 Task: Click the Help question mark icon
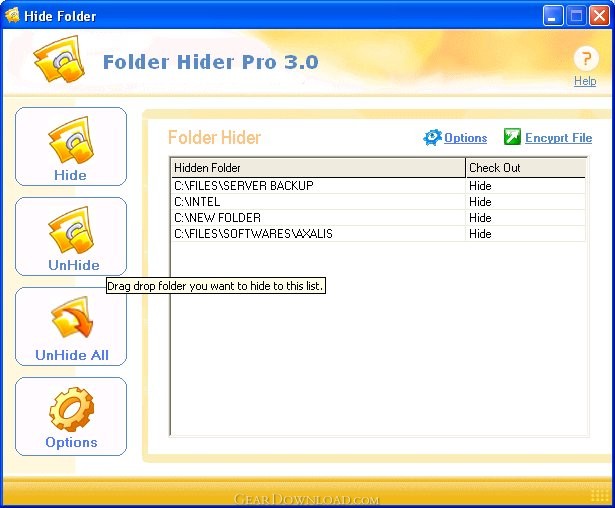tap(586, 59)
